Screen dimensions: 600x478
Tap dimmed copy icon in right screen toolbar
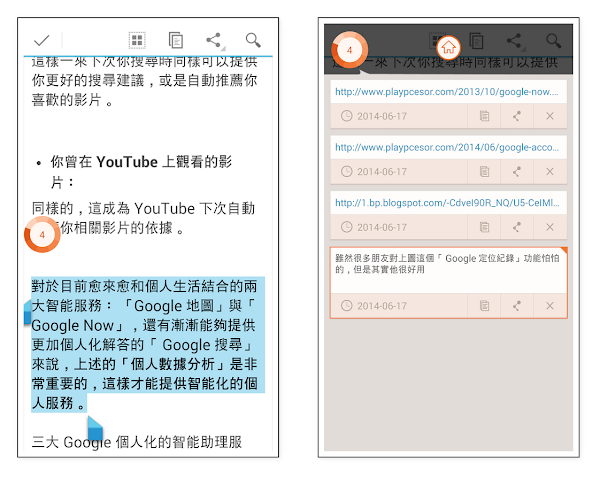pos(476,41)
